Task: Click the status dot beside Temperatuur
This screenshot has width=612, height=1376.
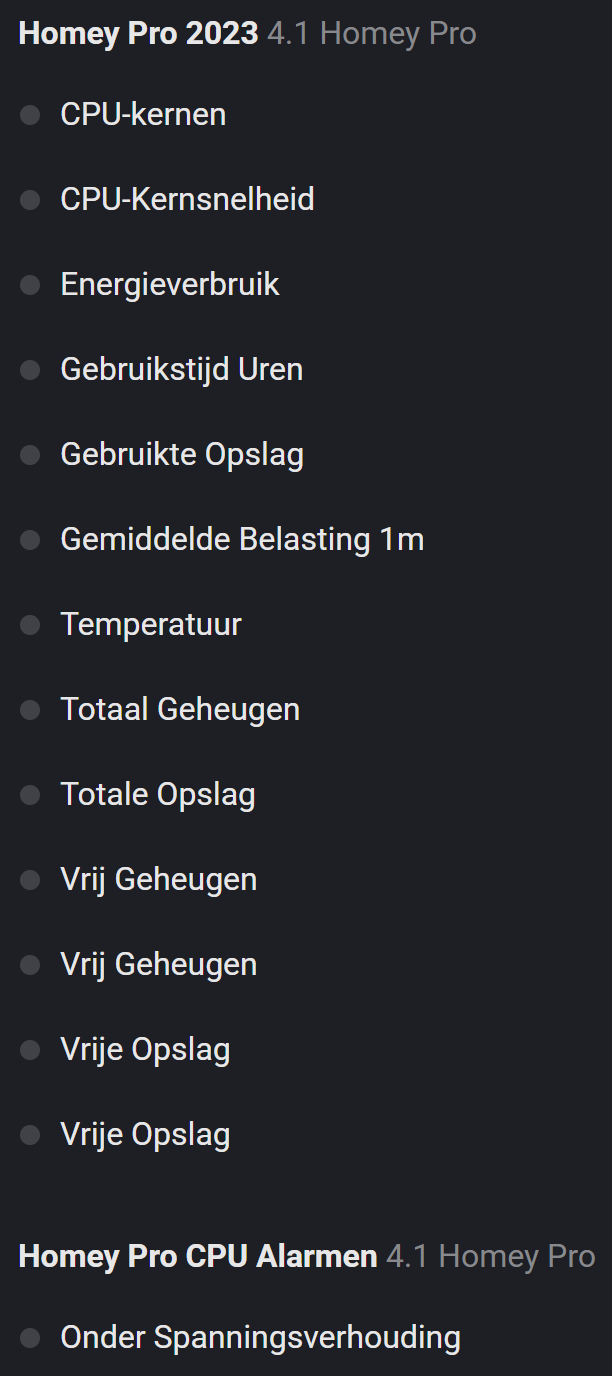Action: pyautogui.click(x=30, y=625)
